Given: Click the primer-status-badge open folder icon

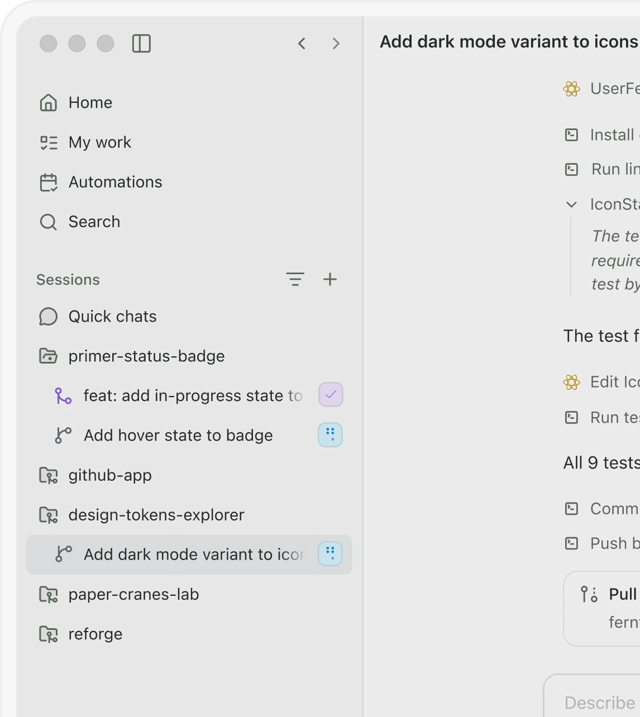Looking at the screenshot, I should tap(48, 356).
